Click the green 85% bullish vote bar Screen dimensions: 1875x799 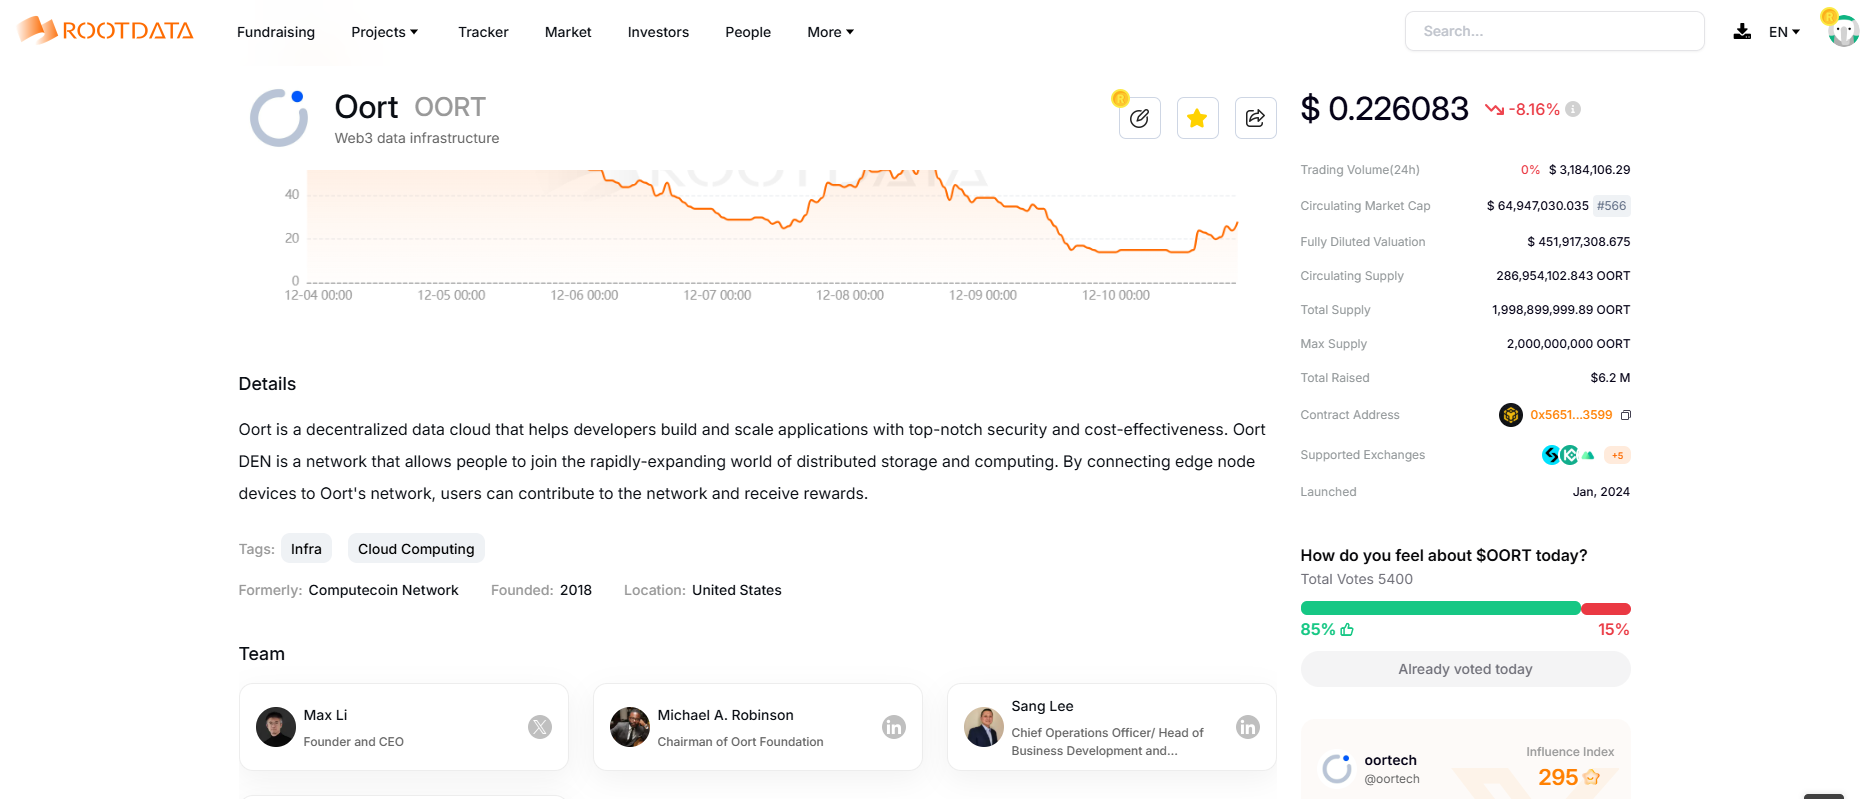pyautogui.click(x=1440, y=609)
